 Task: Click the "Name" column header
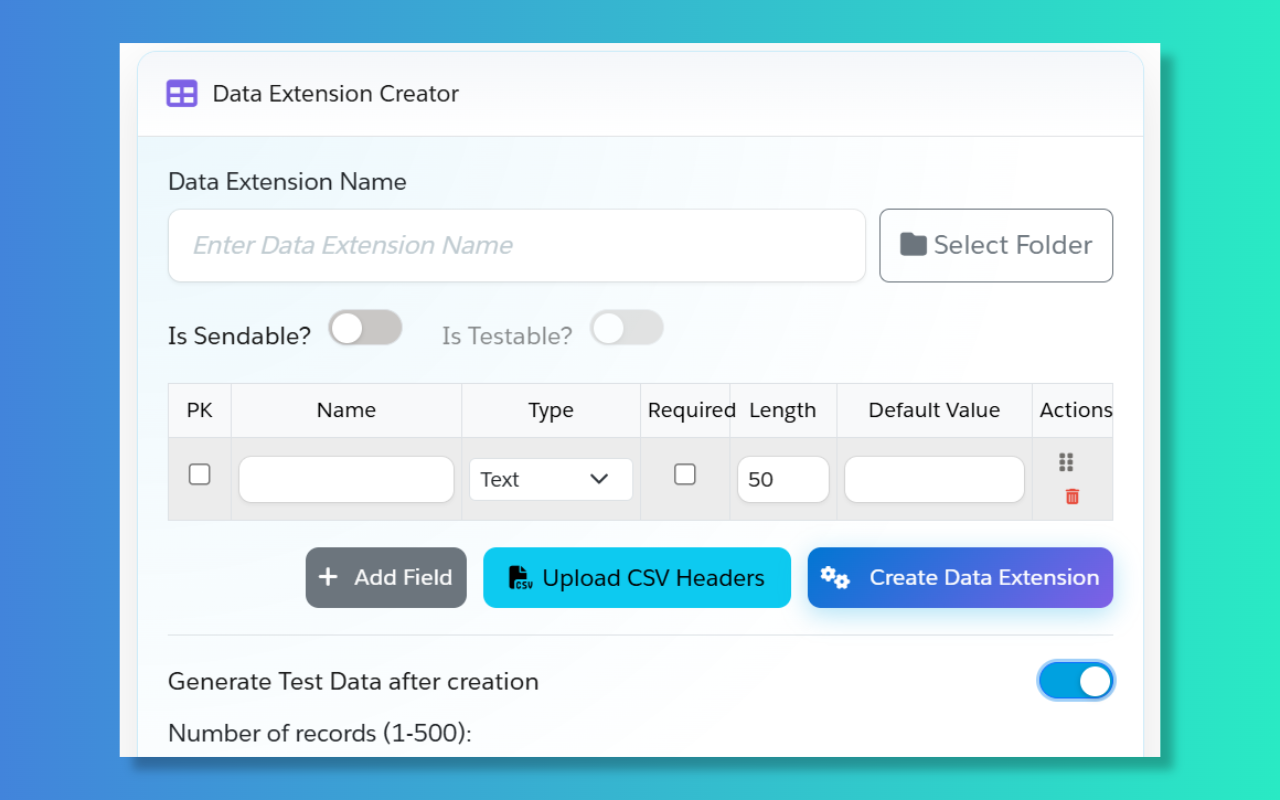pos(346,410)
